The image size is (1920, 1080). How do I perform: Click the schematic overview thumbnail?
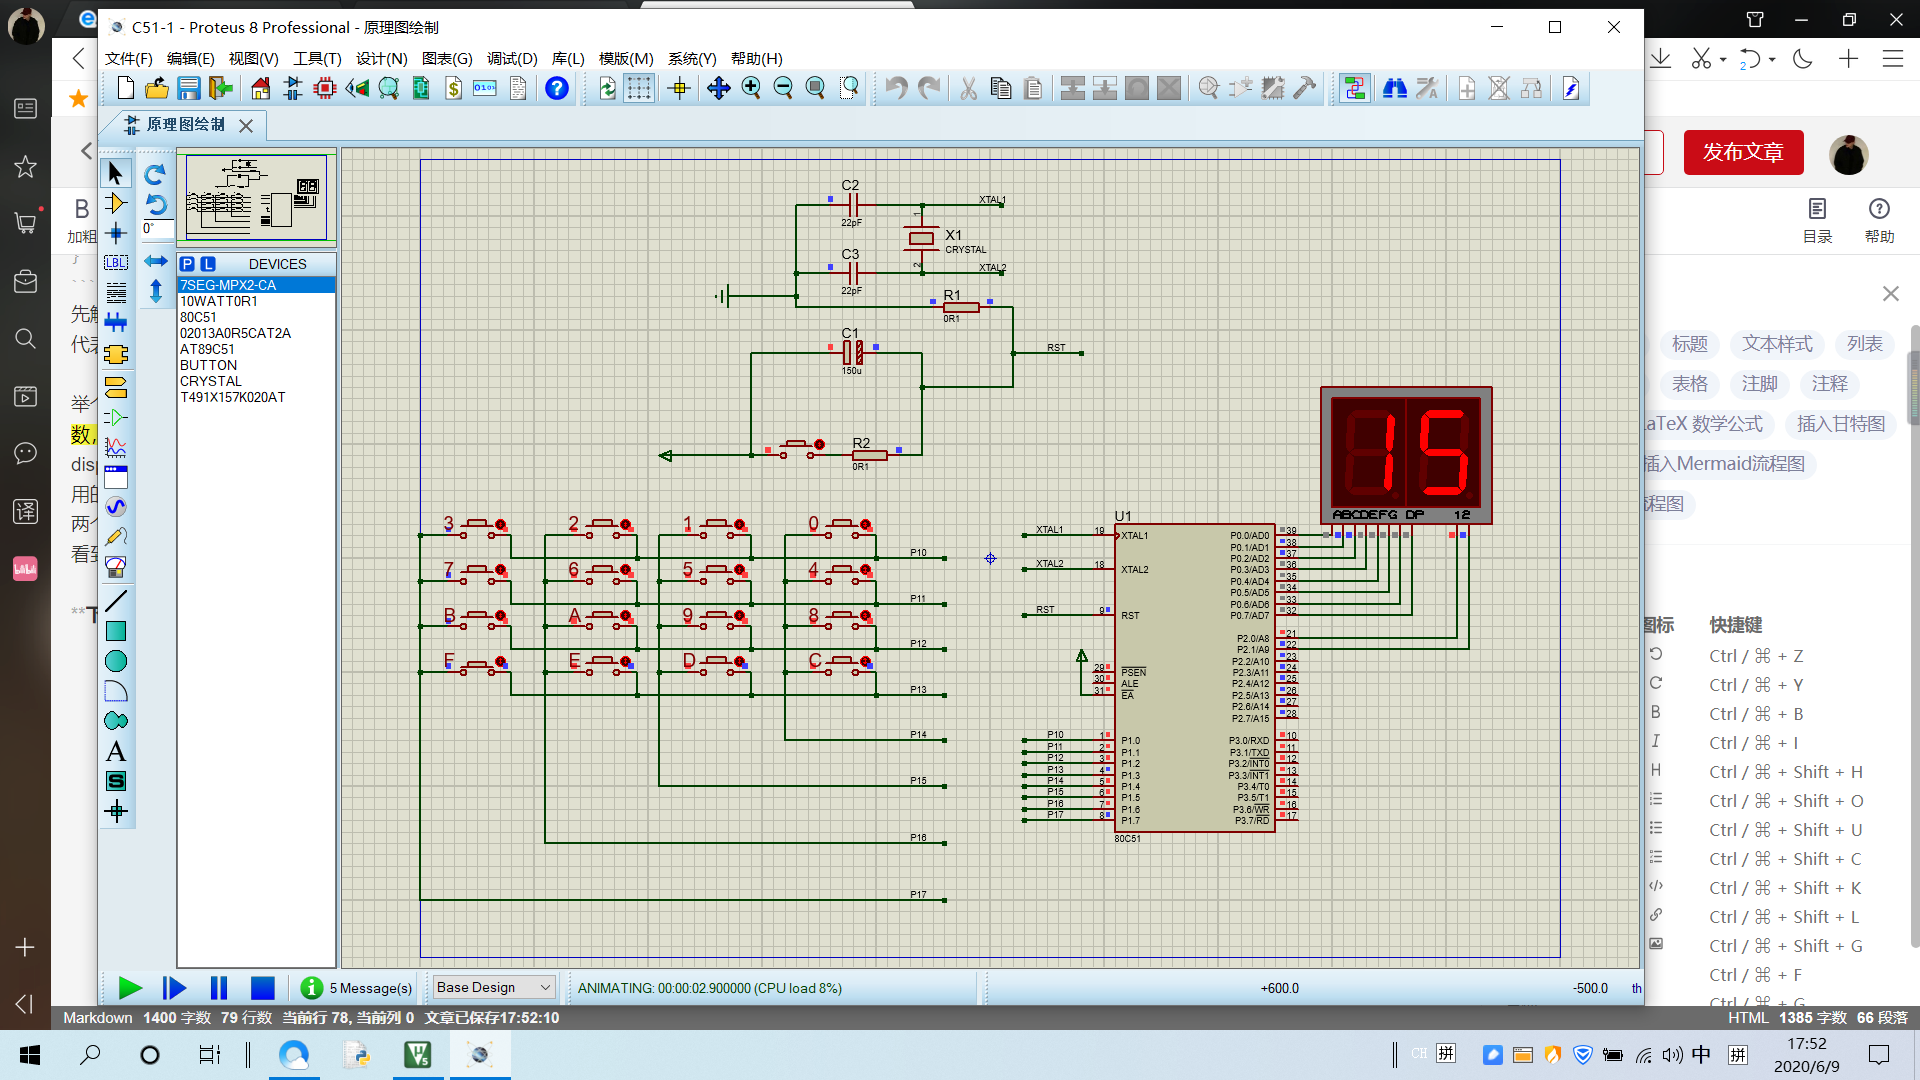pyautogui.click(x=257, y=197)
